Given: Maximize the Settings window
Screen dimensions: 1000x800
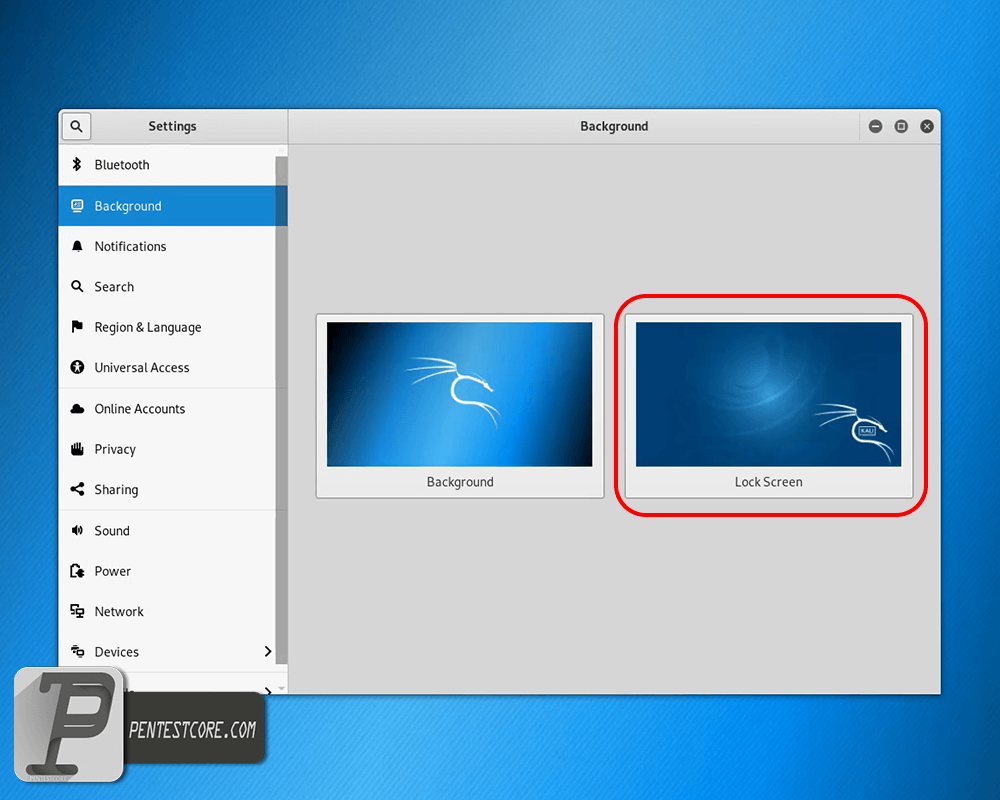Looking at the screenshot, I should point(901,126).
